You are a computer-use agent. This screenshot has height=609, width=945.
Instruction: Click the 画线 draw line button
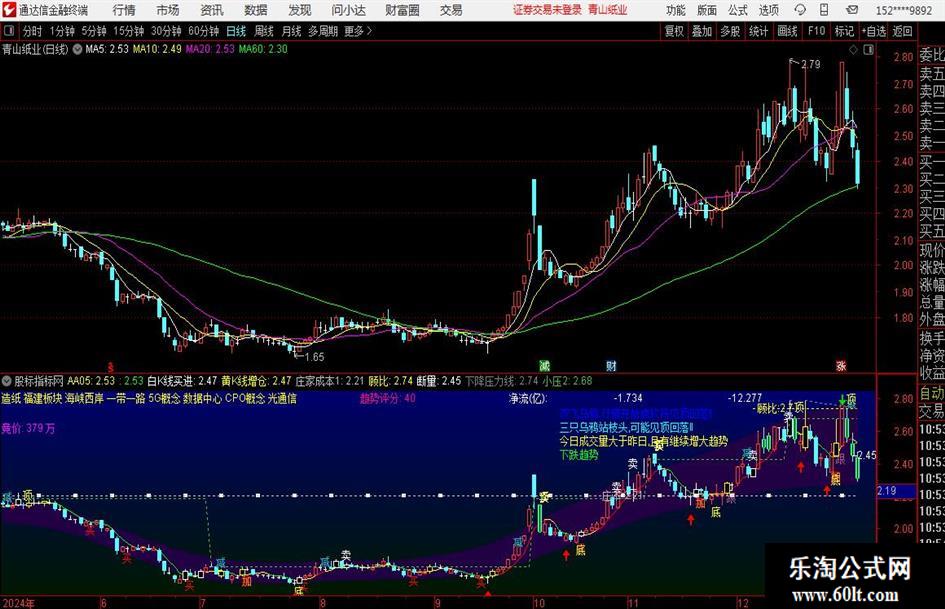(788, 31)
